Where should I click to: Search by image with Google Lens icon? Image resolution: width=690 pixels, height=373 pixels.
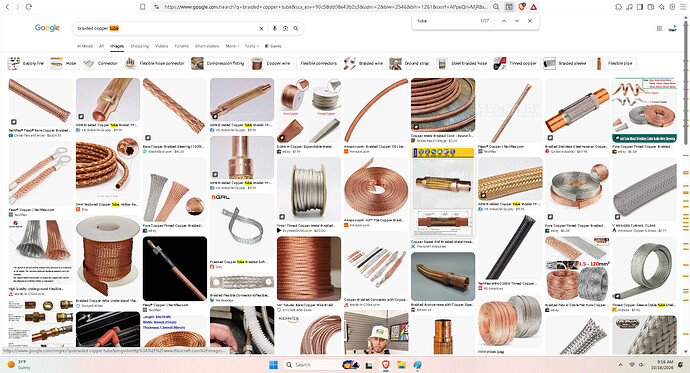tap(285, 29)
